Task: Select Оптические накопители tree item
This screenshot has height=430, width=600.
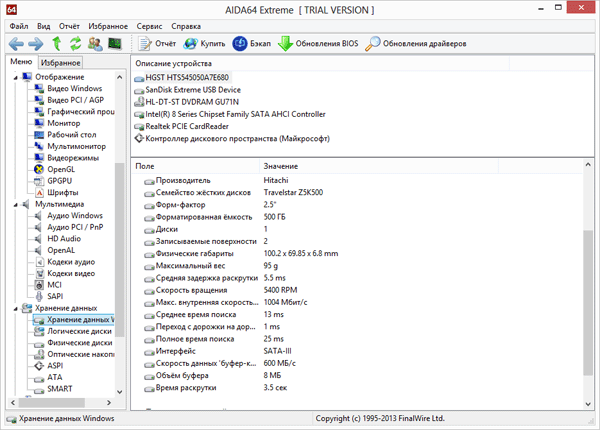Action: tap(81, 354)
